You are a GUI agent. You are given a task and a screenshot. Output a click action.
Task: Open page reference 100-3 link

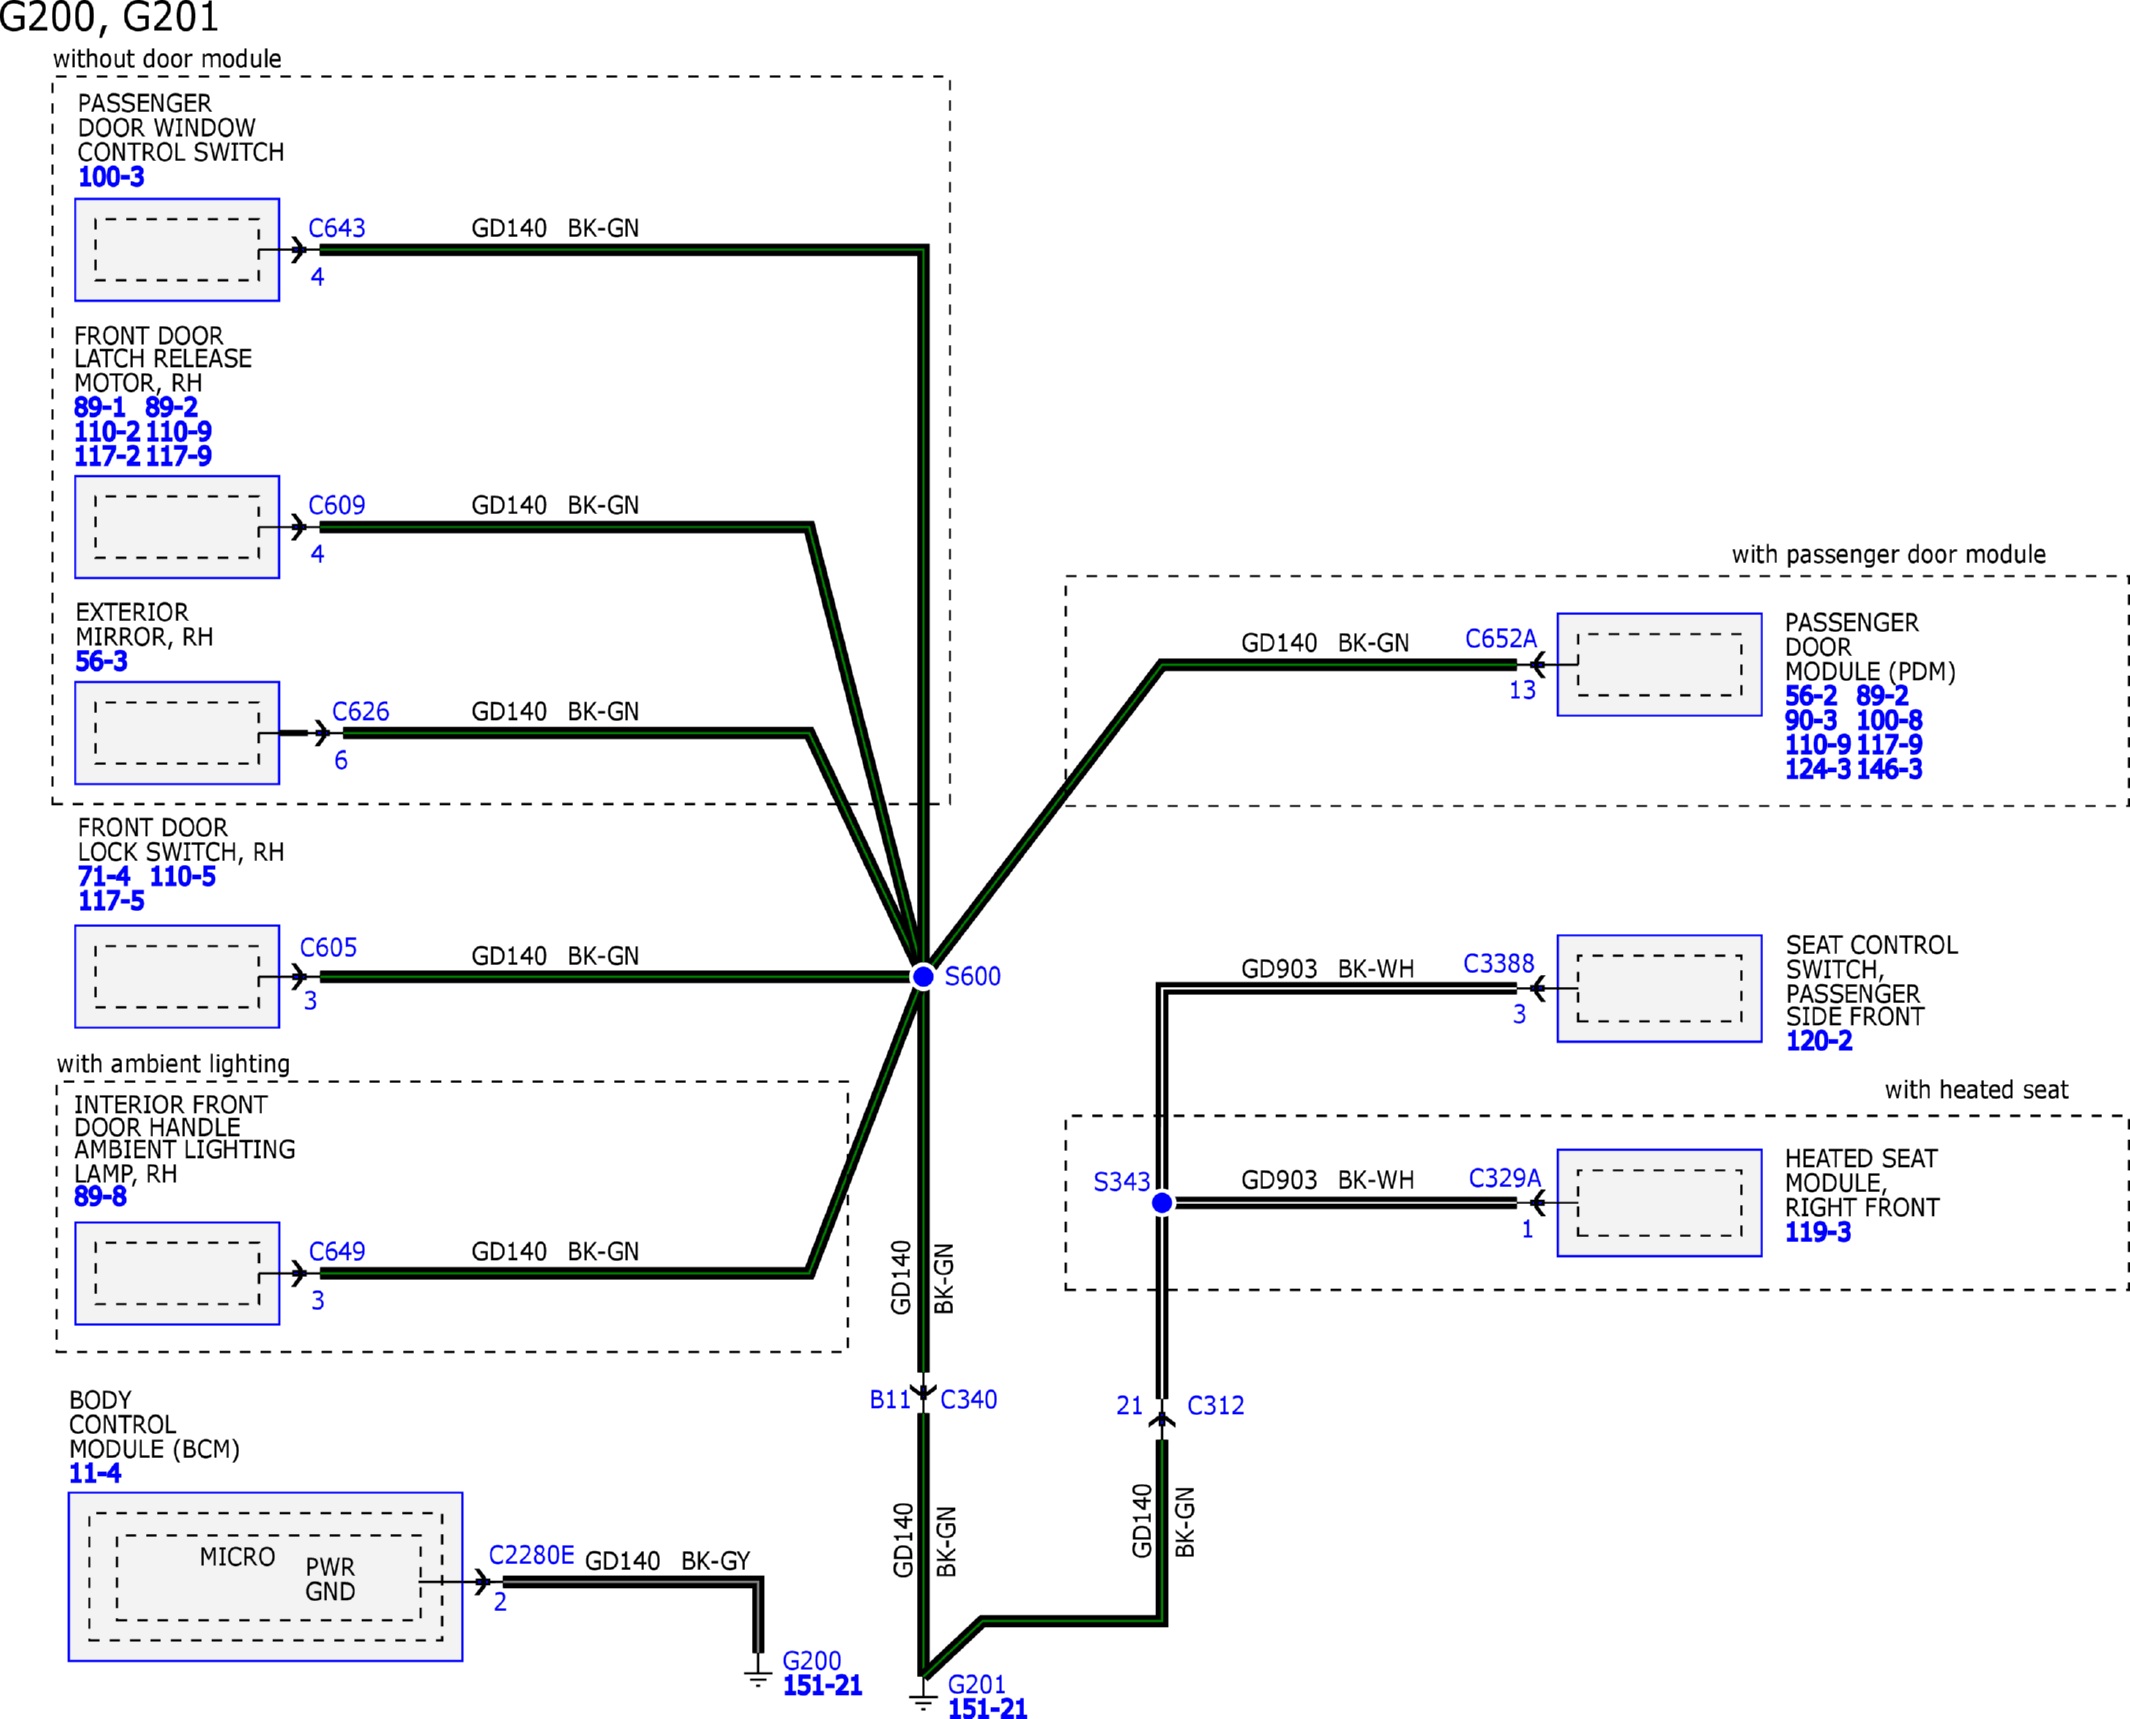coord(111,177)
